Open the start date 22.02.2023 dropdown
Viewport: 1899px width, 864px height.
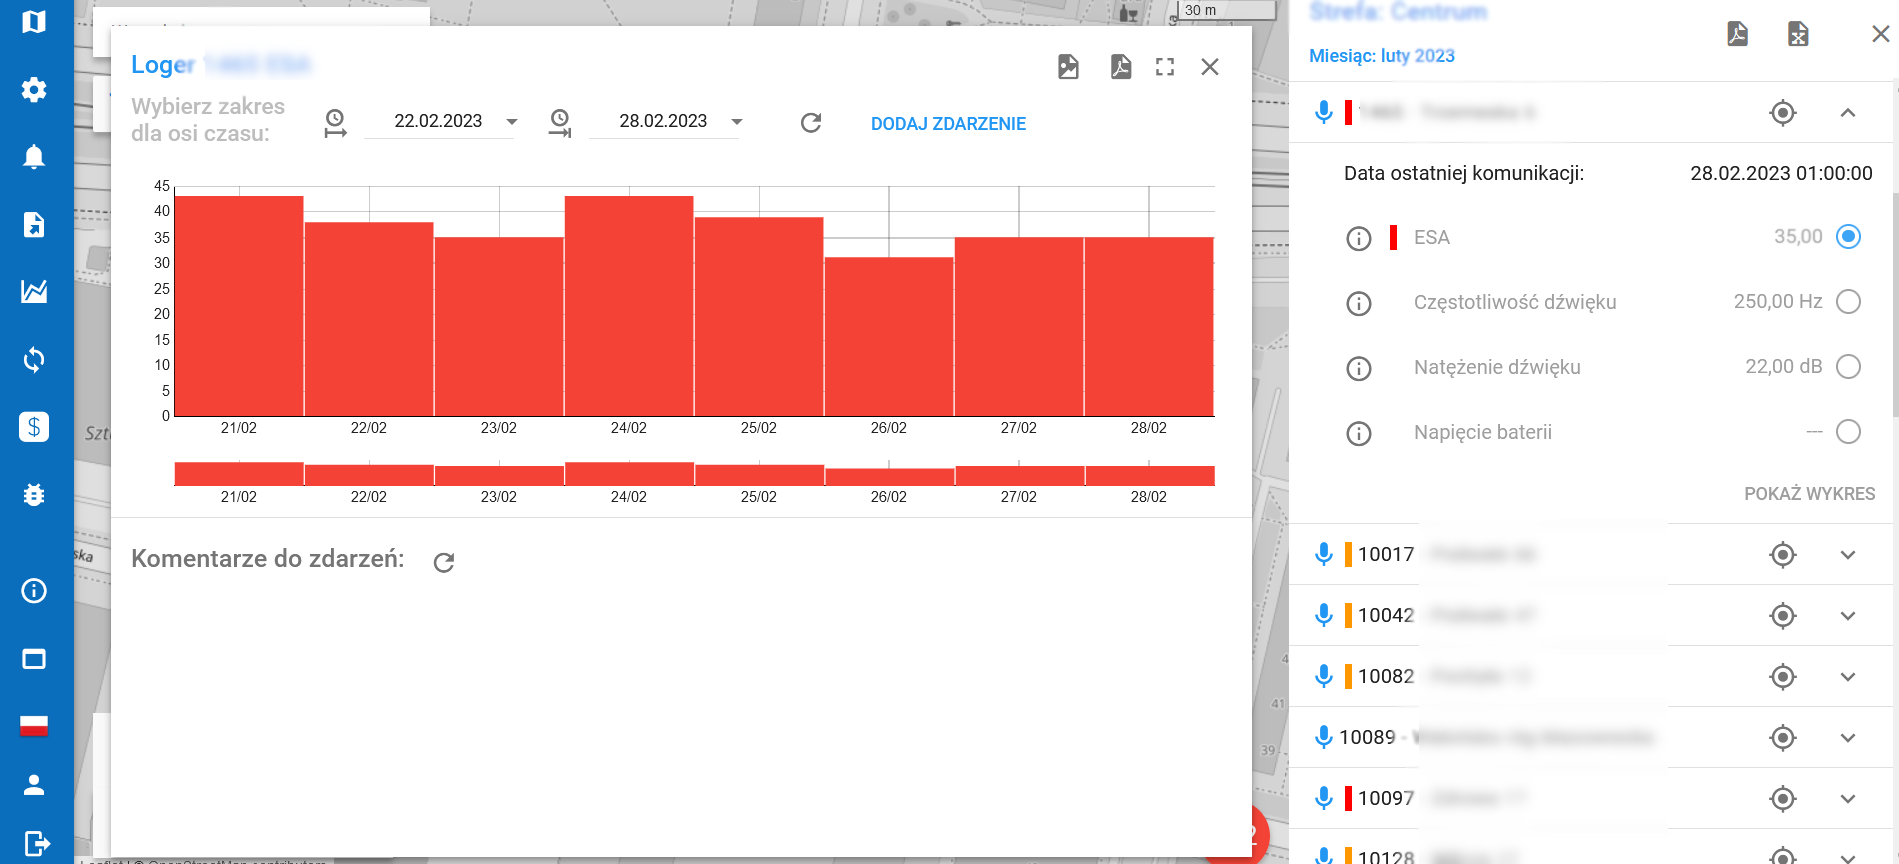(512, 122)
